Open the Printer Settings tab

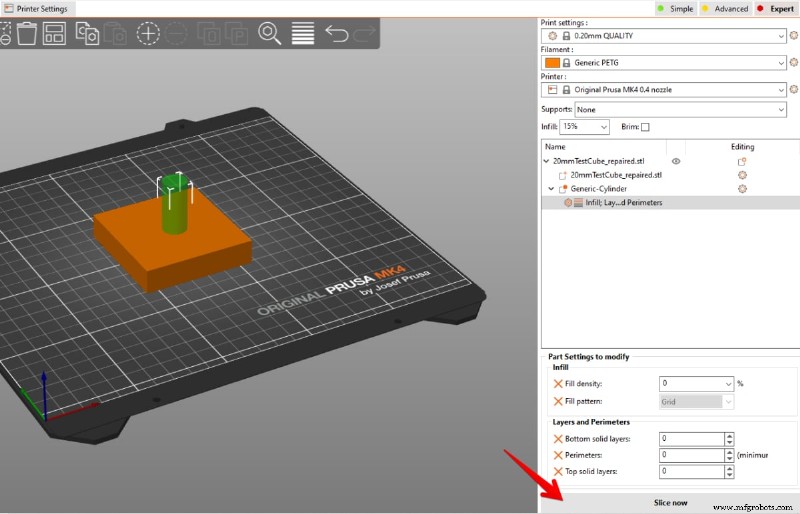tap(38, 9)
